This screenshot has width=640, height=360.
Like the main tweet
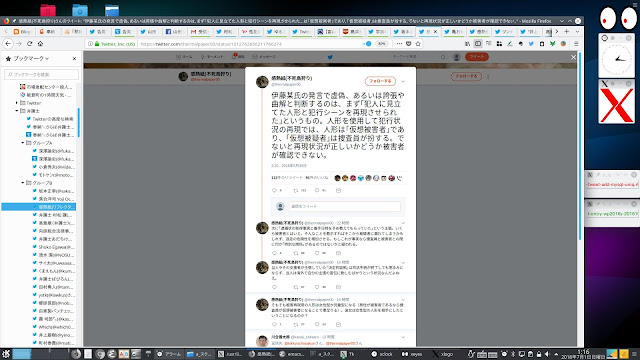pyautogui.click(x=317, y=191)
